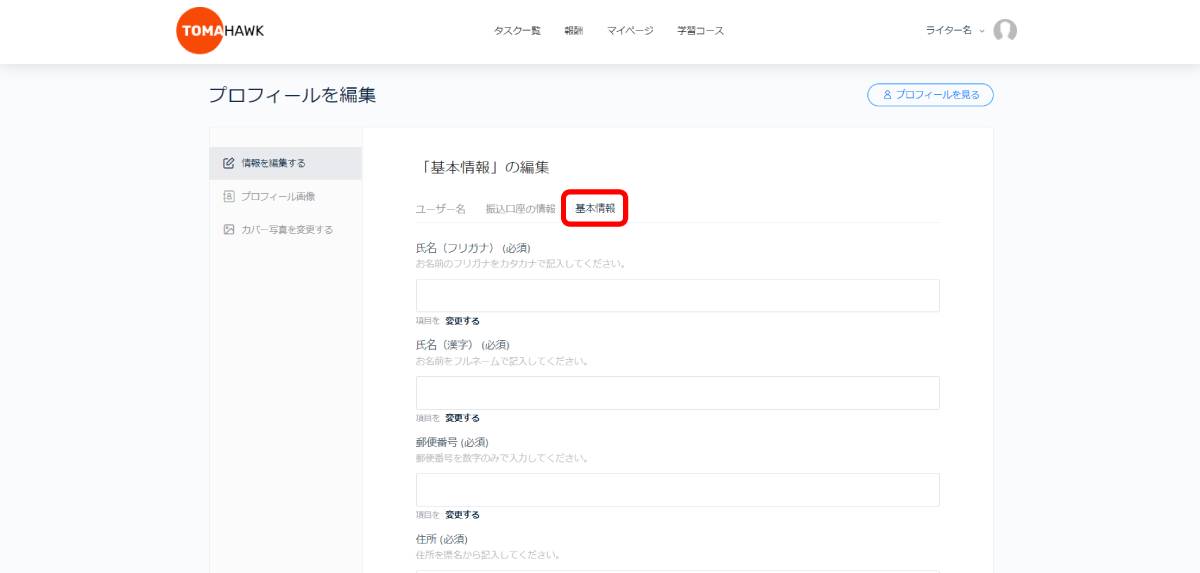Open マイページ from the header
1200x573 pixels.
(x=630, y=31)
